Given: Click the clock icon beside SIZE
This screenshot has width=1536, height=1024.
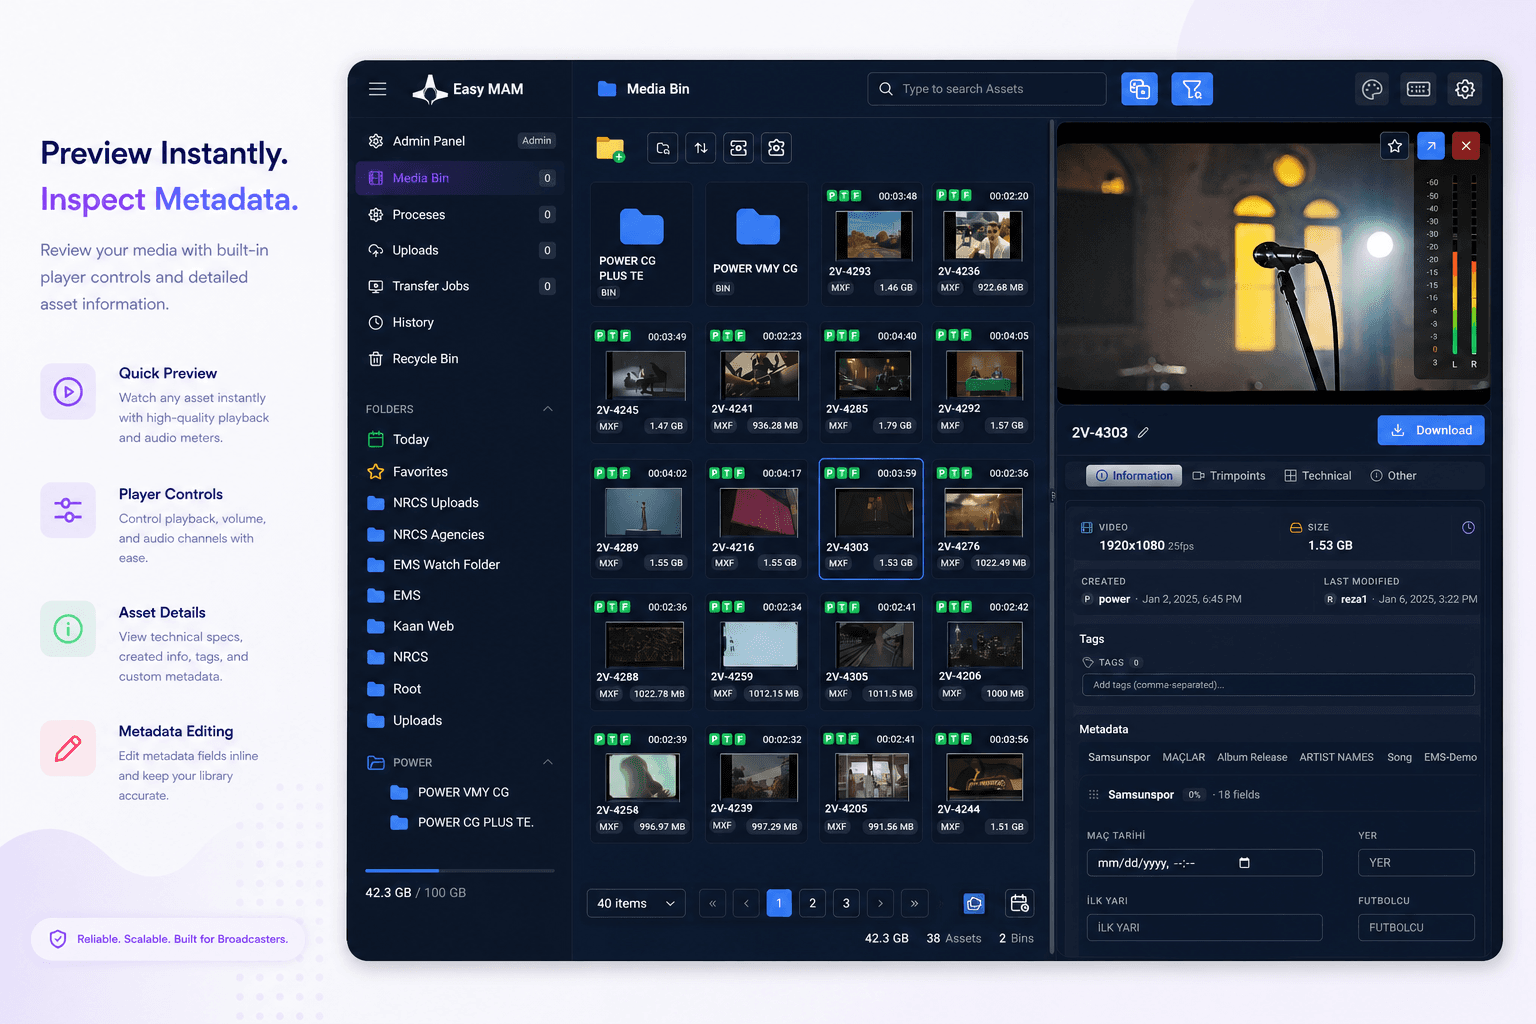Looking at the screenshot, I should click(1468, 528).
